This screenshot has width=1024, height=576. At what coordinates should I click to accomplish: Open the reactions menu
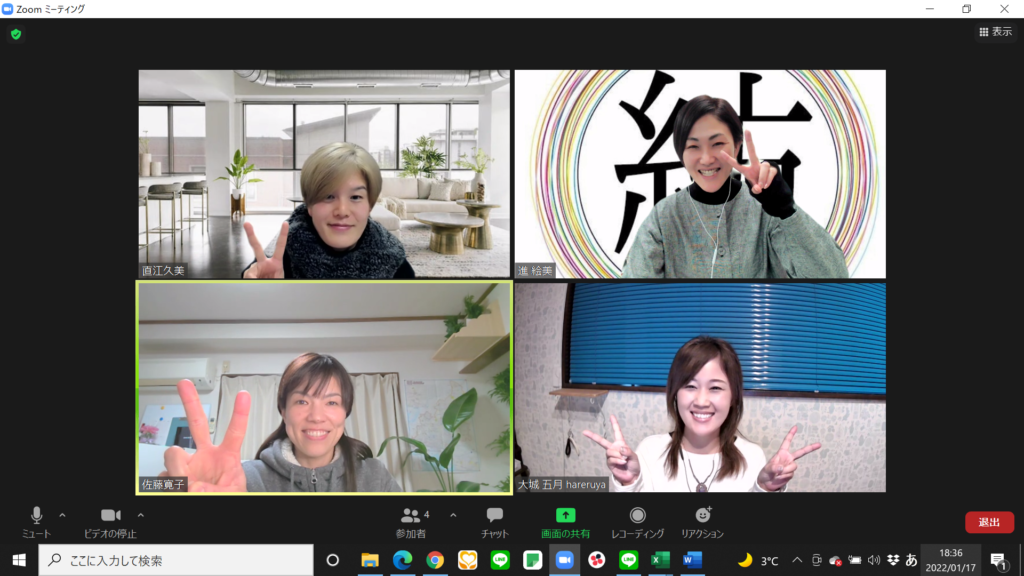(x=702, y=518)
